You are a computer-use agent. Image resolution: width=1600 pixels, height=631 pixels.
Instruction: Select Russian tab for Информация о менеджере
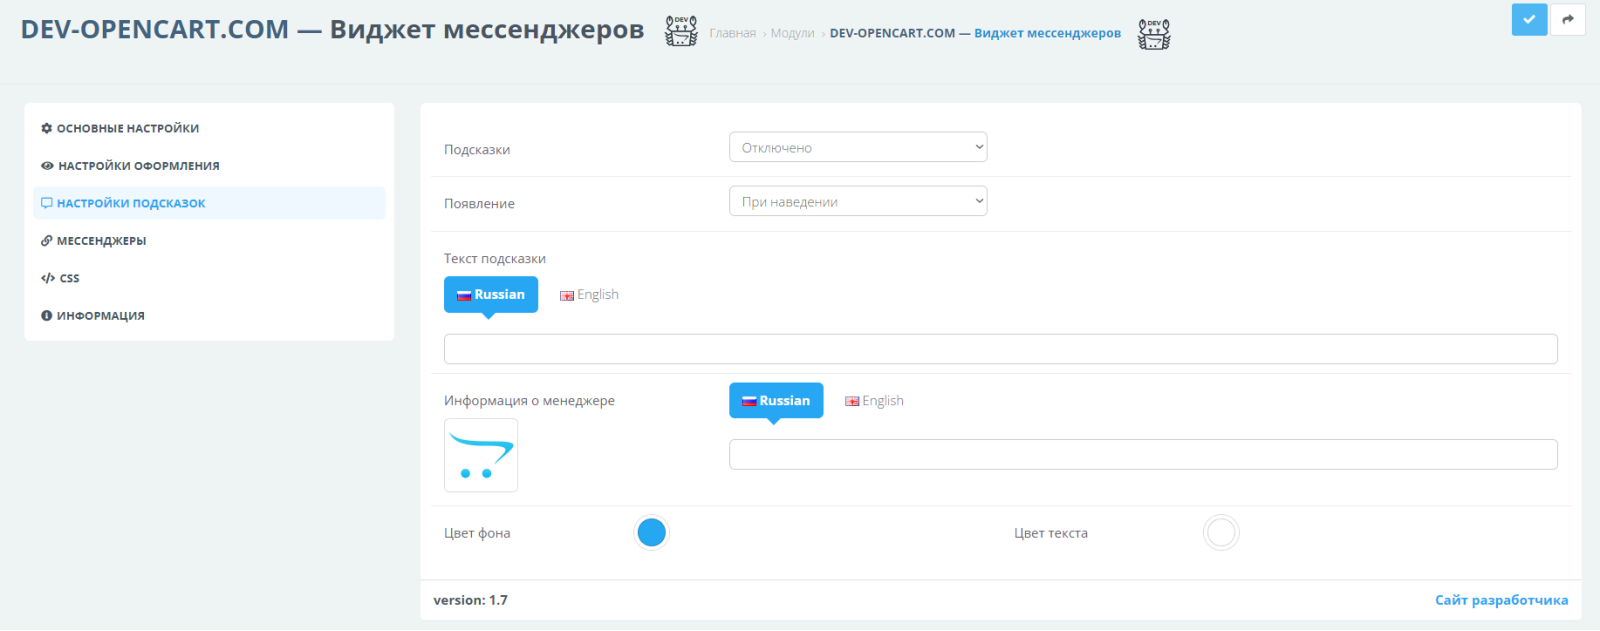pos(776,400)
